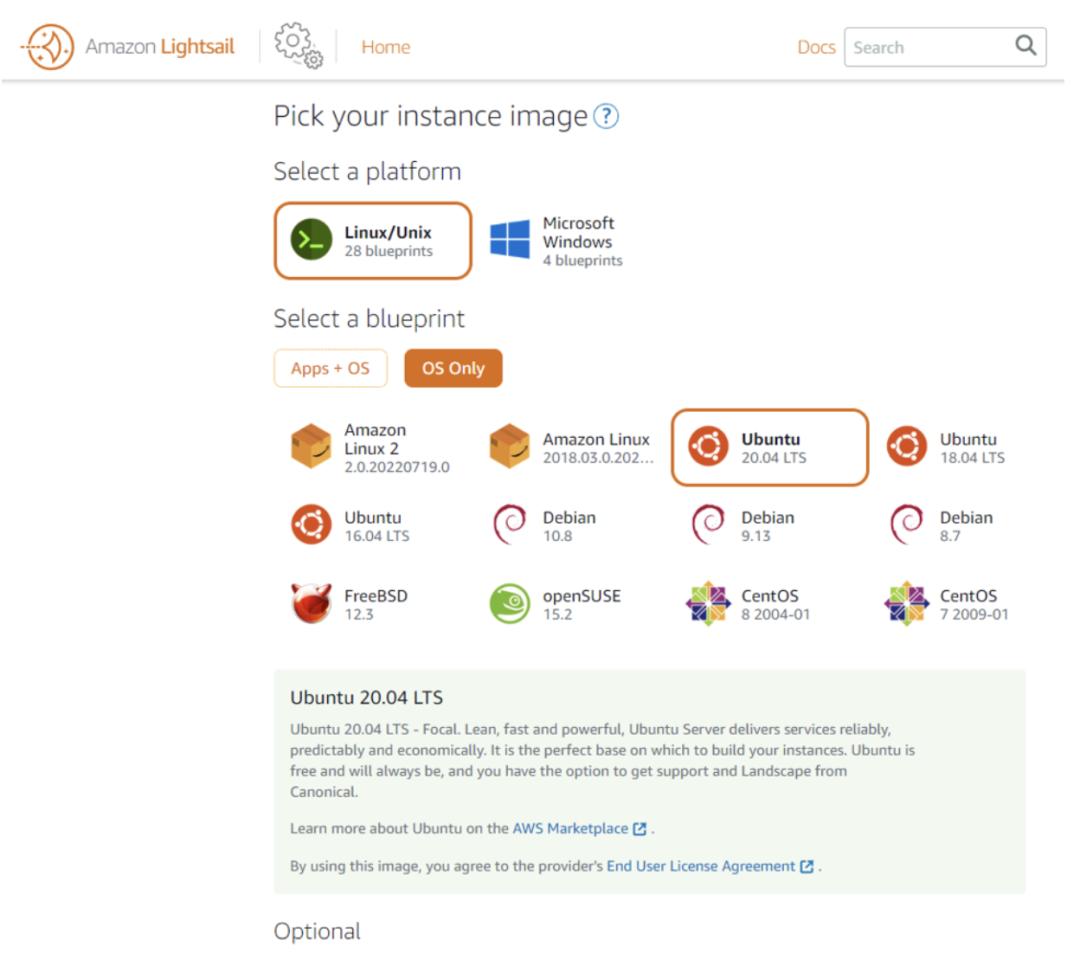This screenshot has width=1080, height=959.
Task: Pick the Debian 10.8 swirl icon
Action: coord(510,524)
